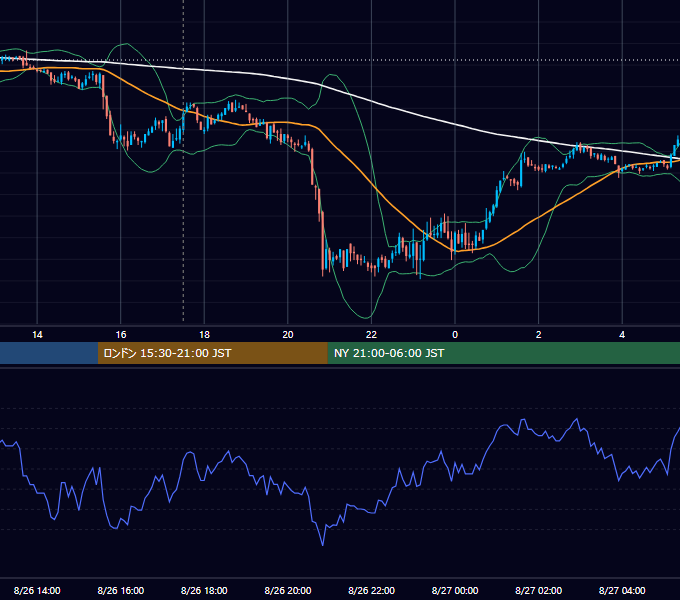680x600 pixels.
Task: Click the 22 hour label on price chart axis
Action: click(x=371, y=335)
